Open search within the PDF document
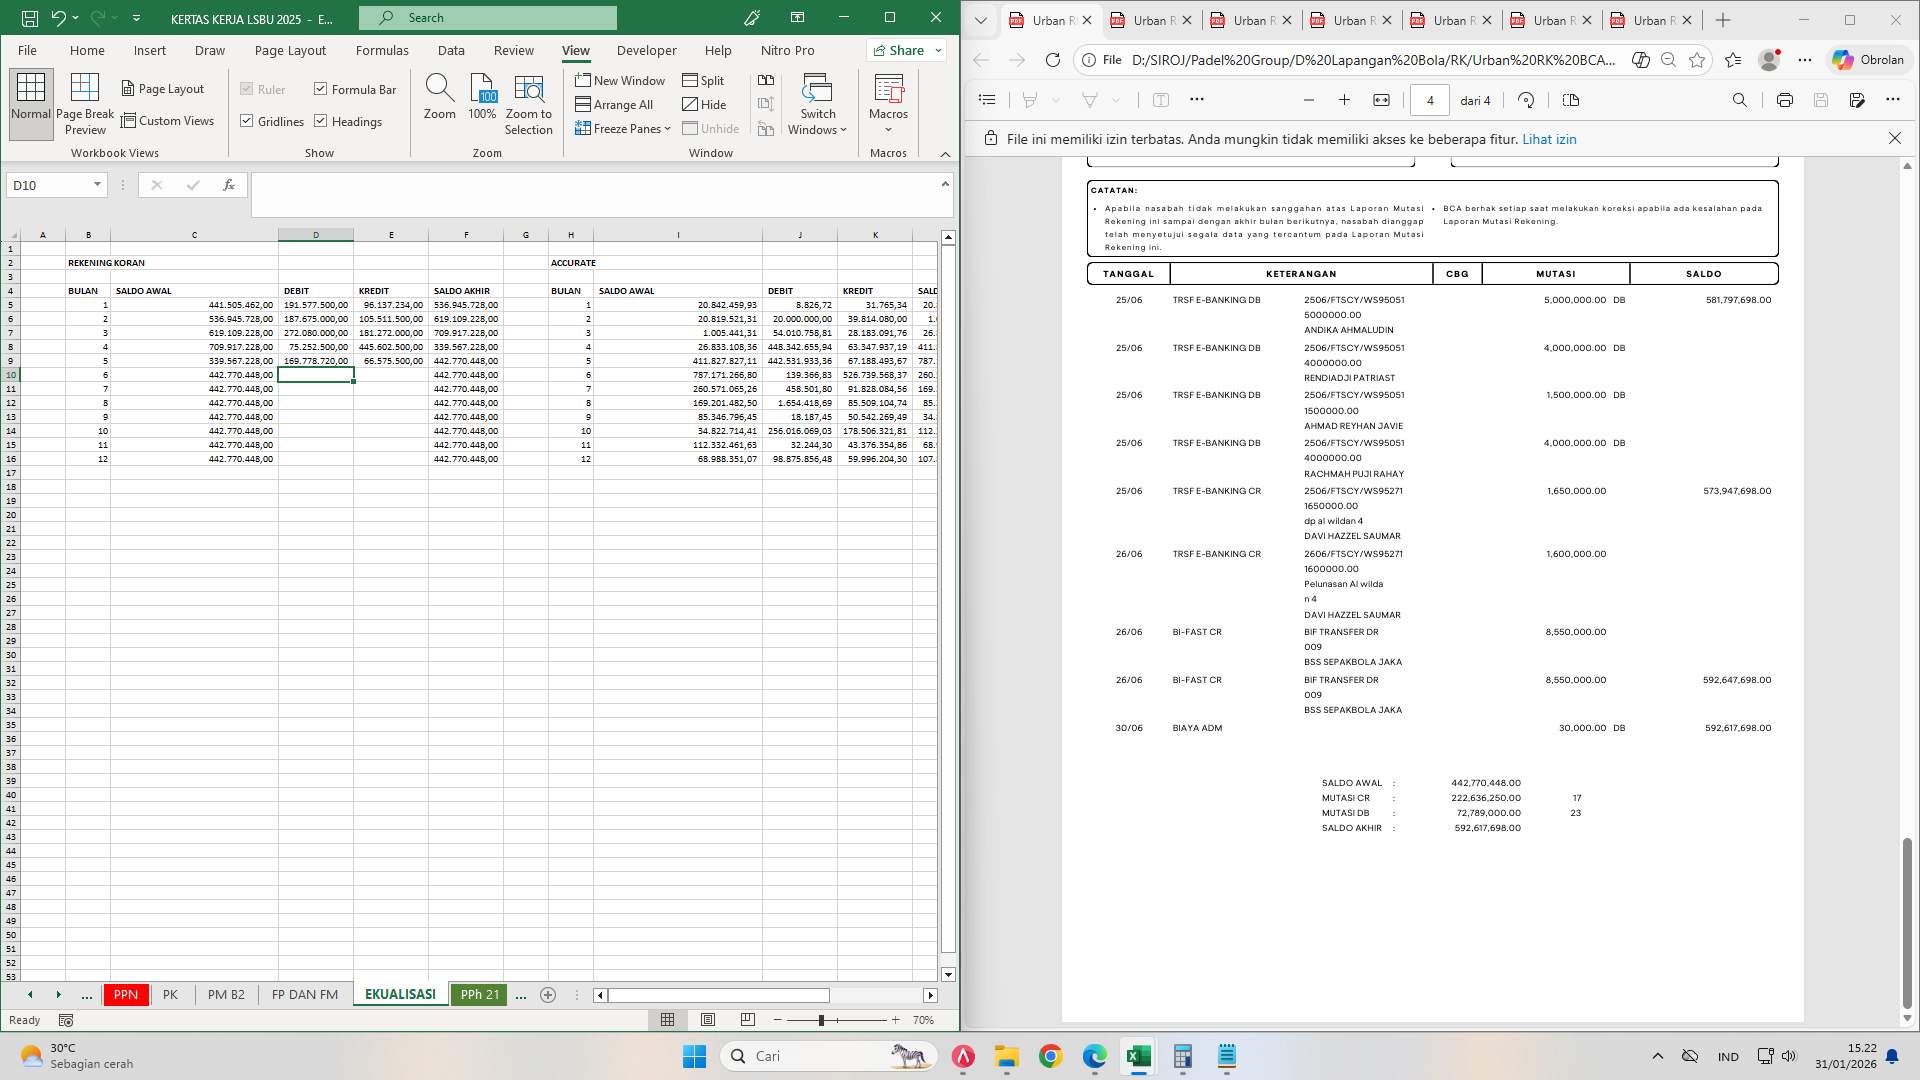This screenshot has height=1080, width=1920. (1740, 99)
